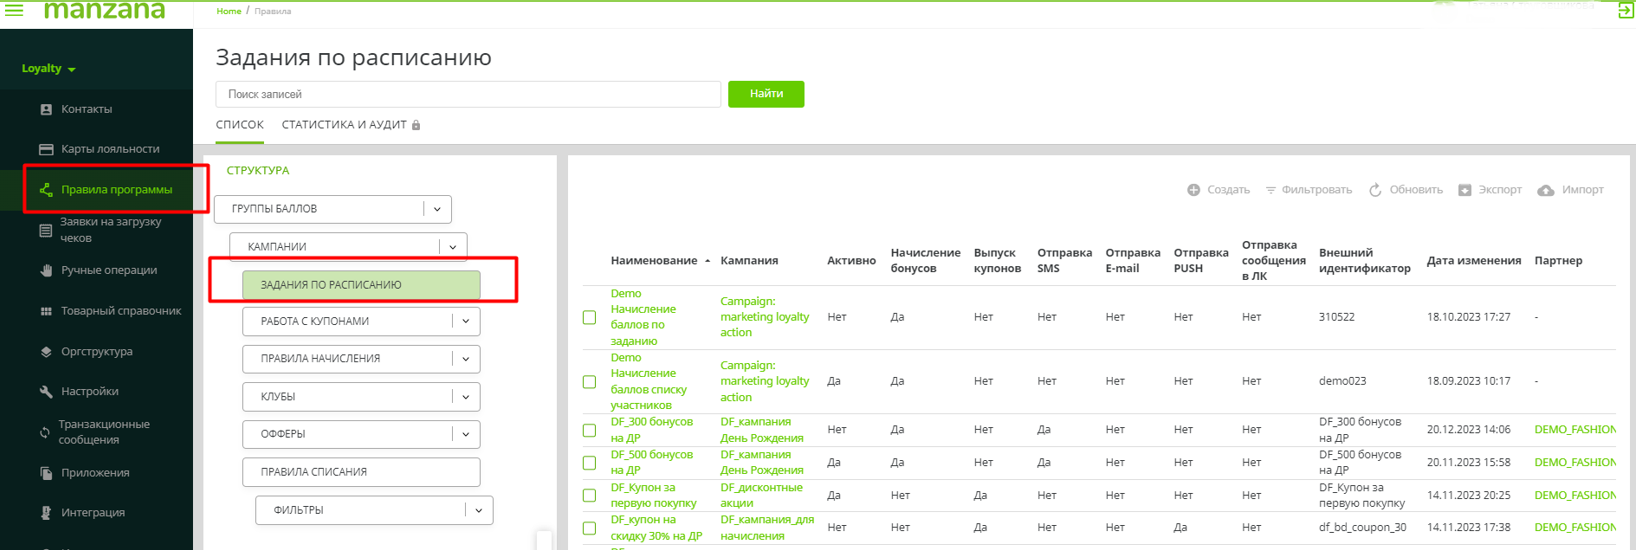Open the hamburger menu icon

pyautogui.click(x=14, y=10)
